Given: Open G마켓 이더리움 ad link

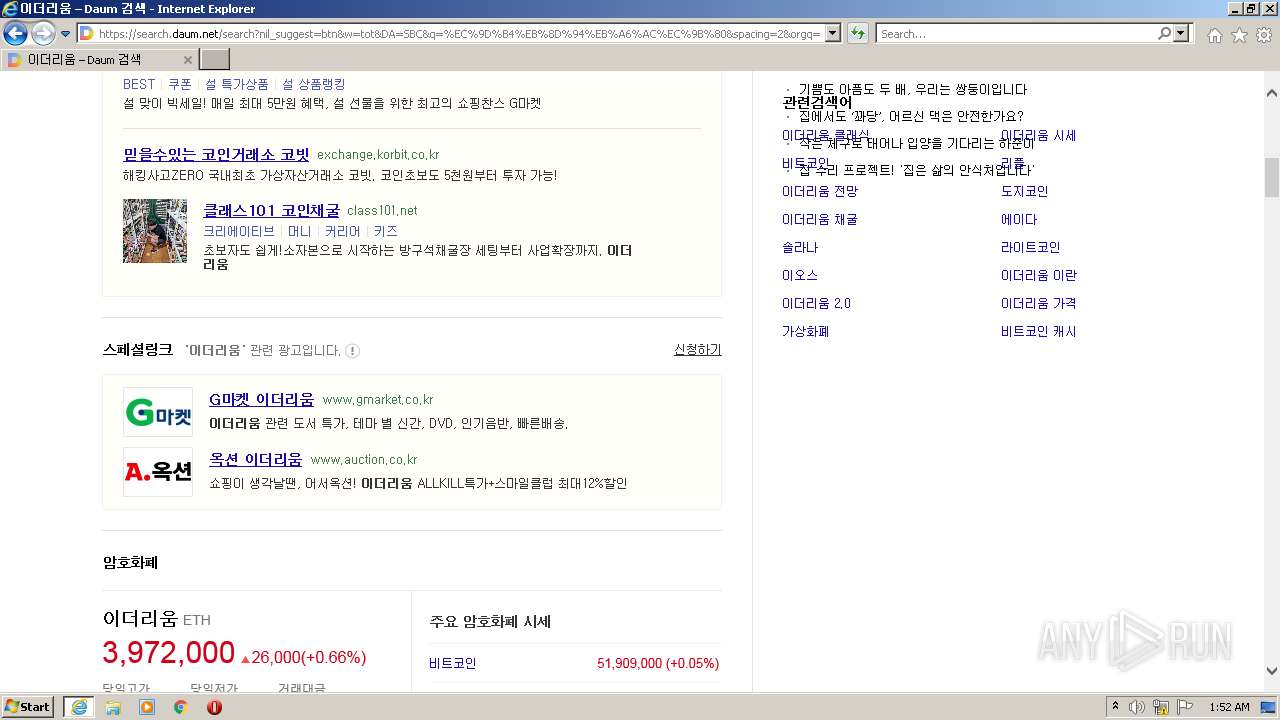Looking at the screenshot, I should point(261,399).
